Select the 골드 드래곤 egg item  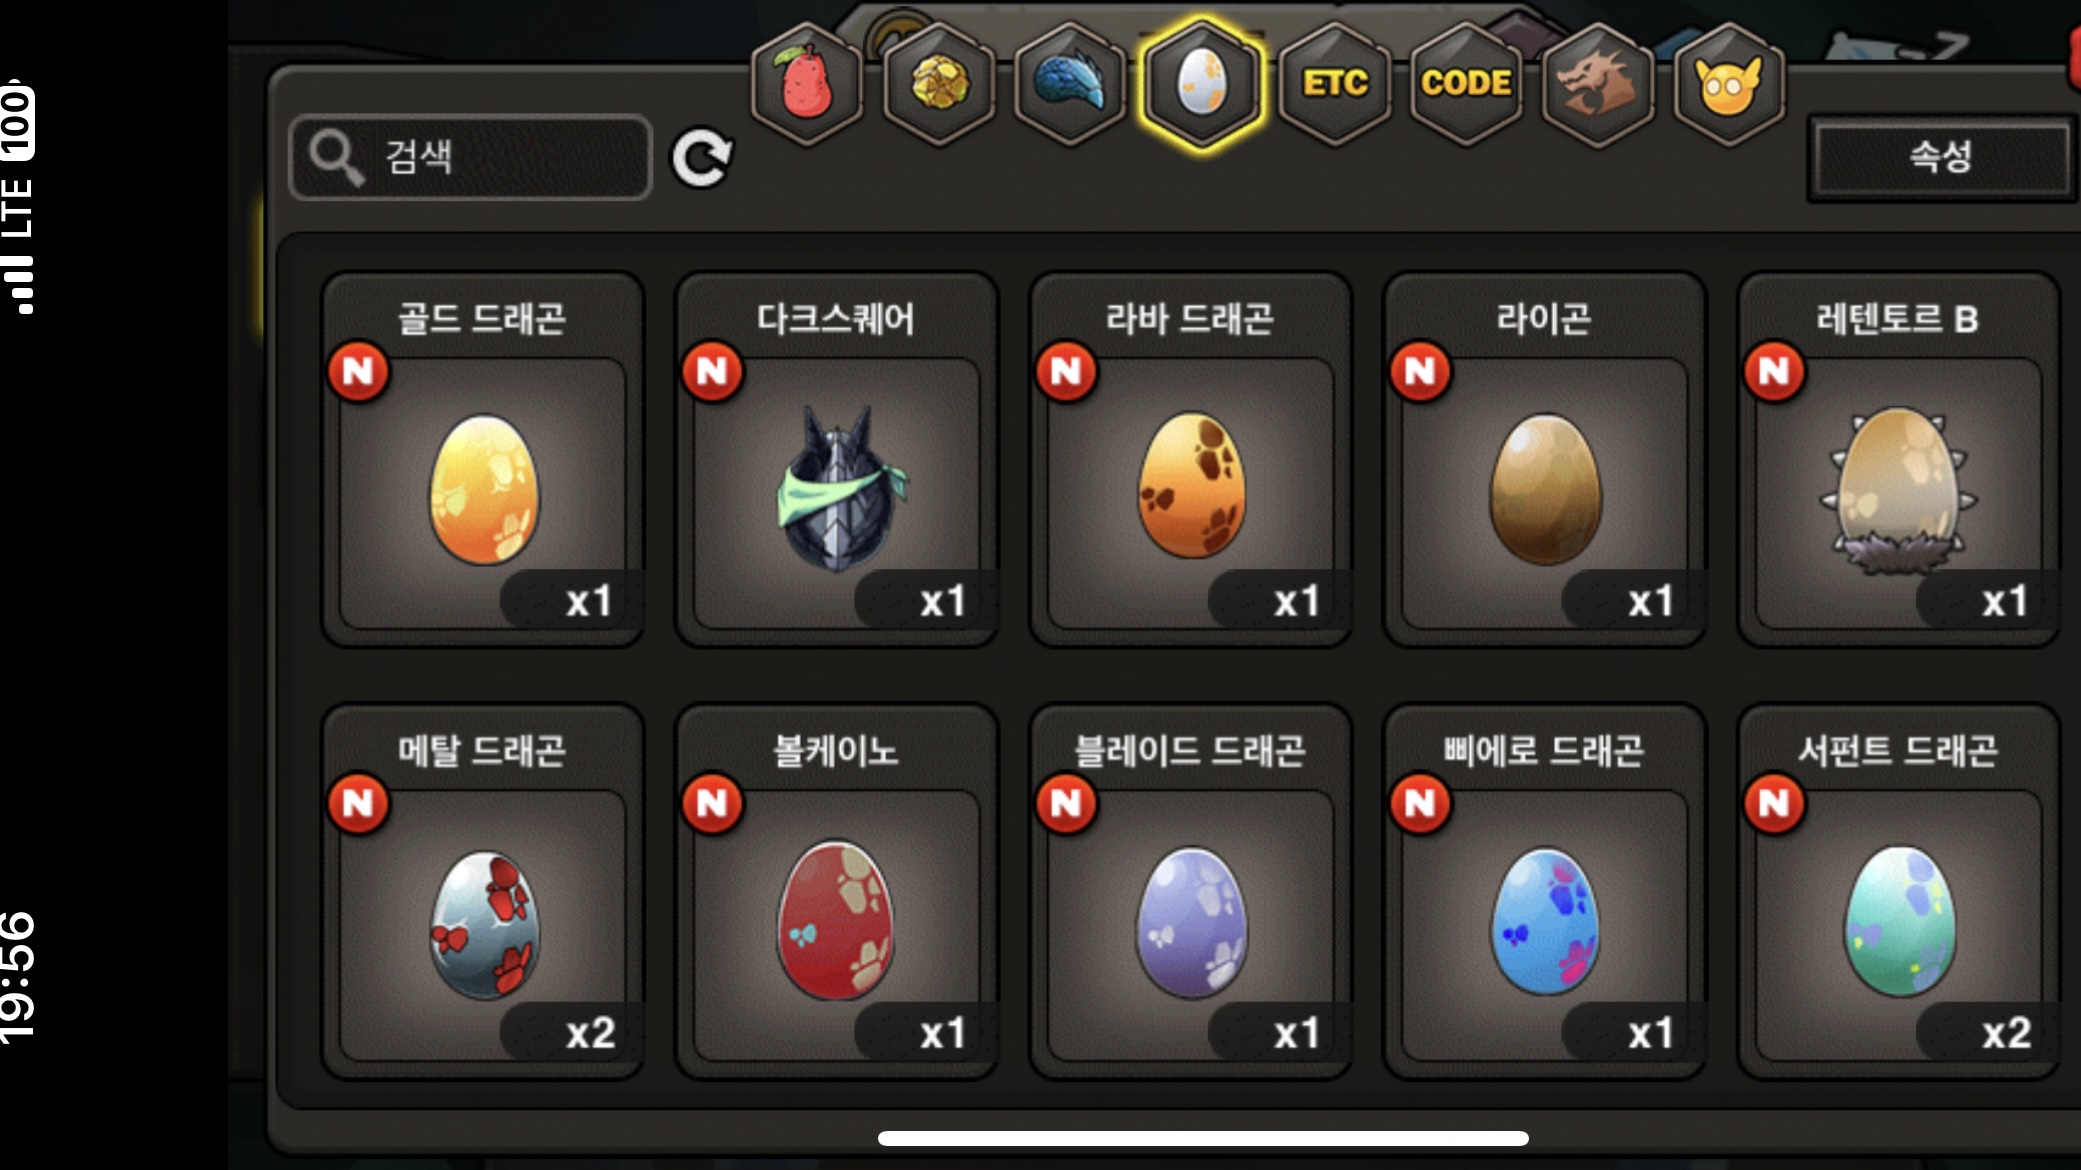pos(483,460)
